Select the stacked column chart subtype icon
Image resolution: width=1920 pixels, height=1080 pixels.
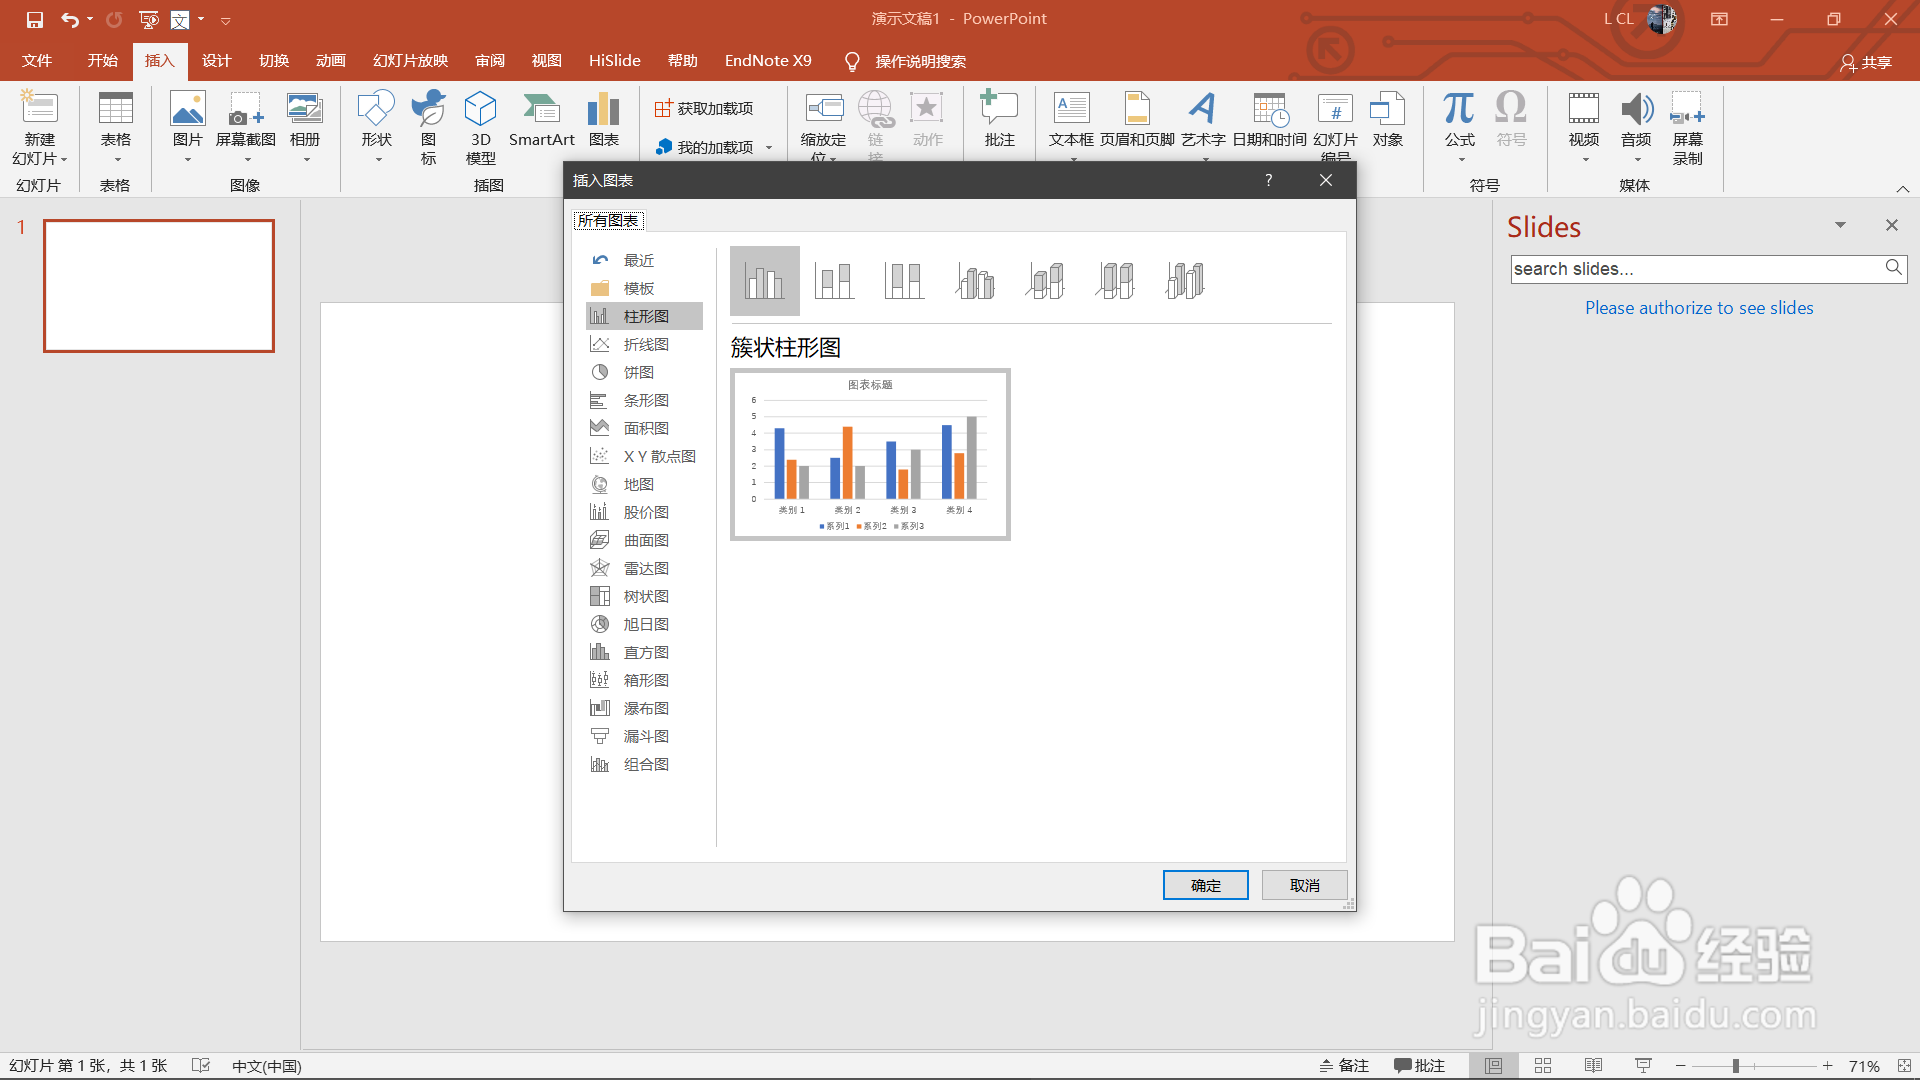[x=834, y=281]
